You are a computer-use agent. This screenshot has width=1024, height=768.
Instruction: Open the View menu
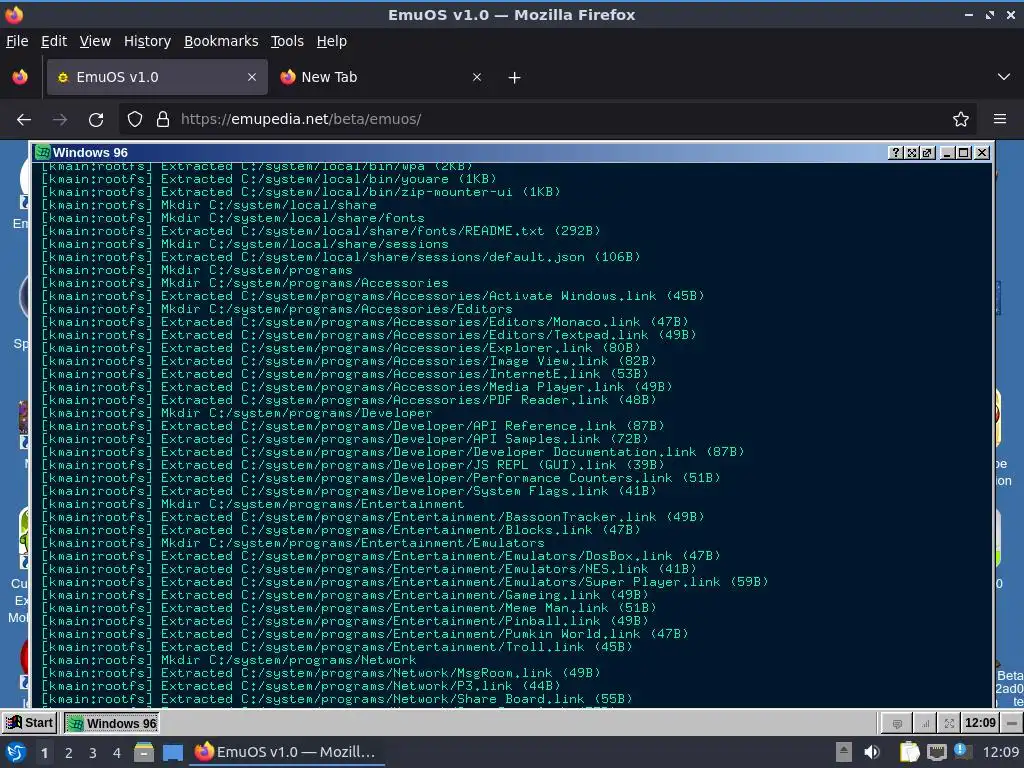[x=95, y=41]
